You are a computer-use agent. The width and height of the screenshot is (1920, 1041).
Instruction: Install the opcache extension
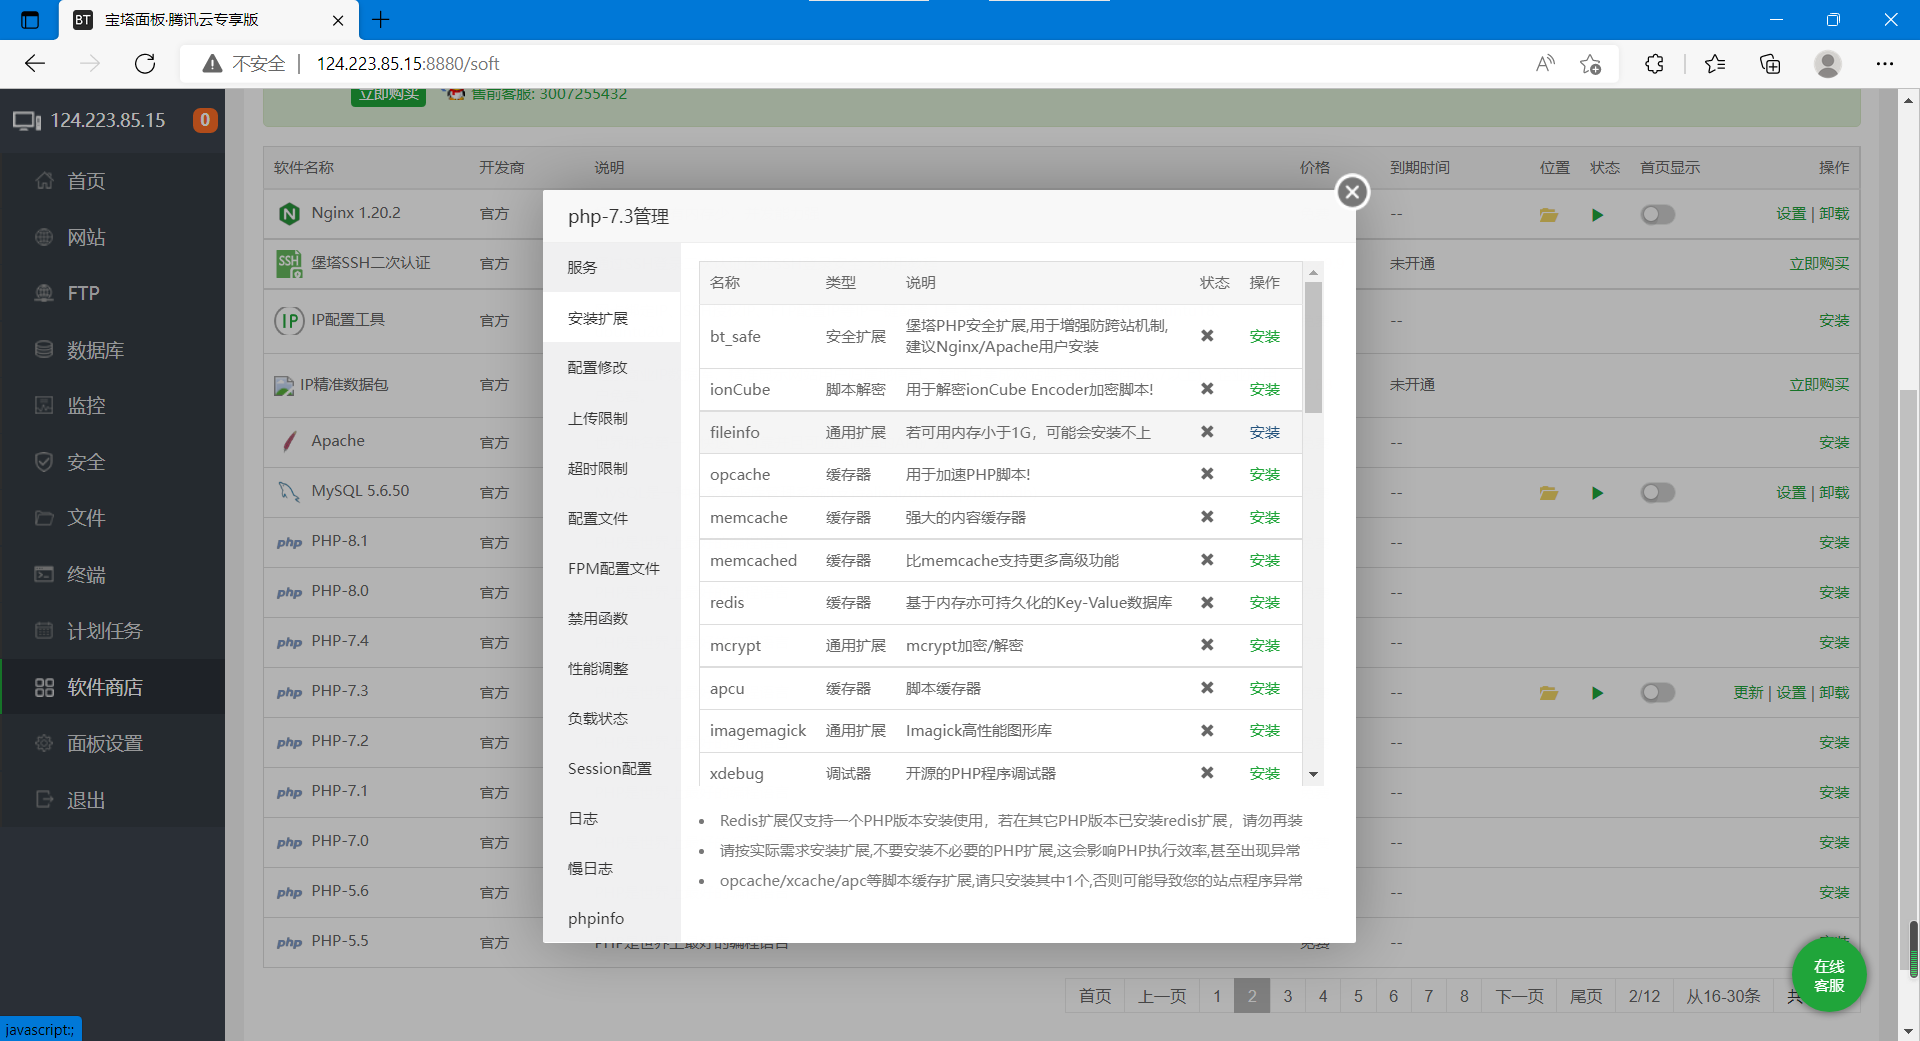(x=1264, y=475)
